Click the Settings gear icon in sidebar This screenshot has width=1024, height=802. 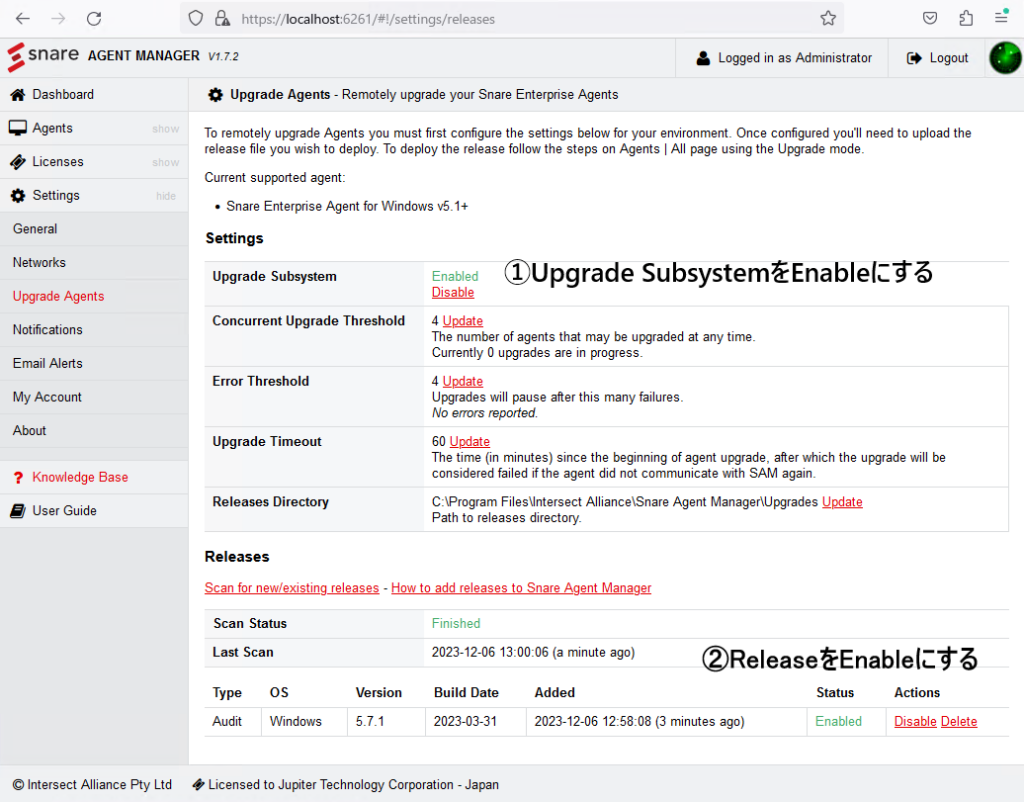18,195
